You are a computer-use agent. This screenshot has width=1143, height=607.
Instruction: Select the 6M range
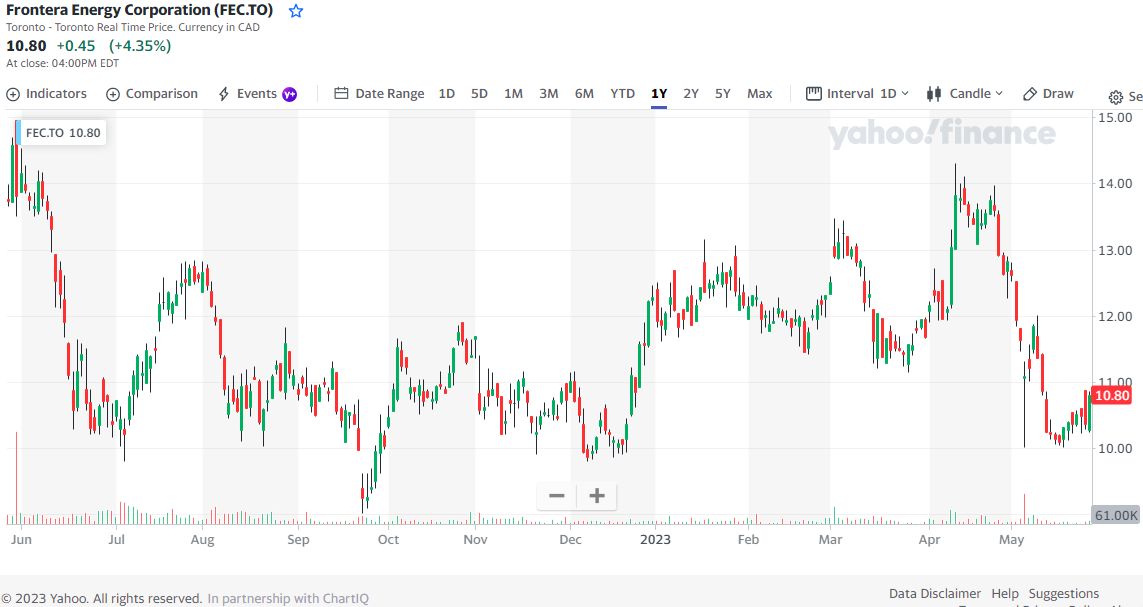[584, 94]
